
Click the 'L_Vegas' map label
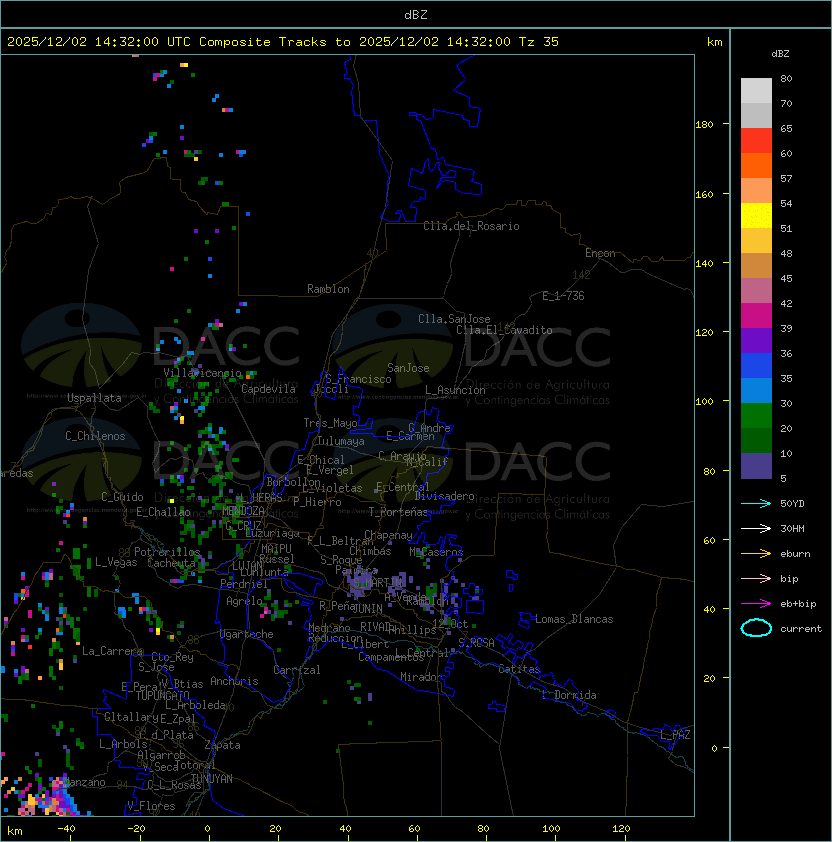[116, 562]
